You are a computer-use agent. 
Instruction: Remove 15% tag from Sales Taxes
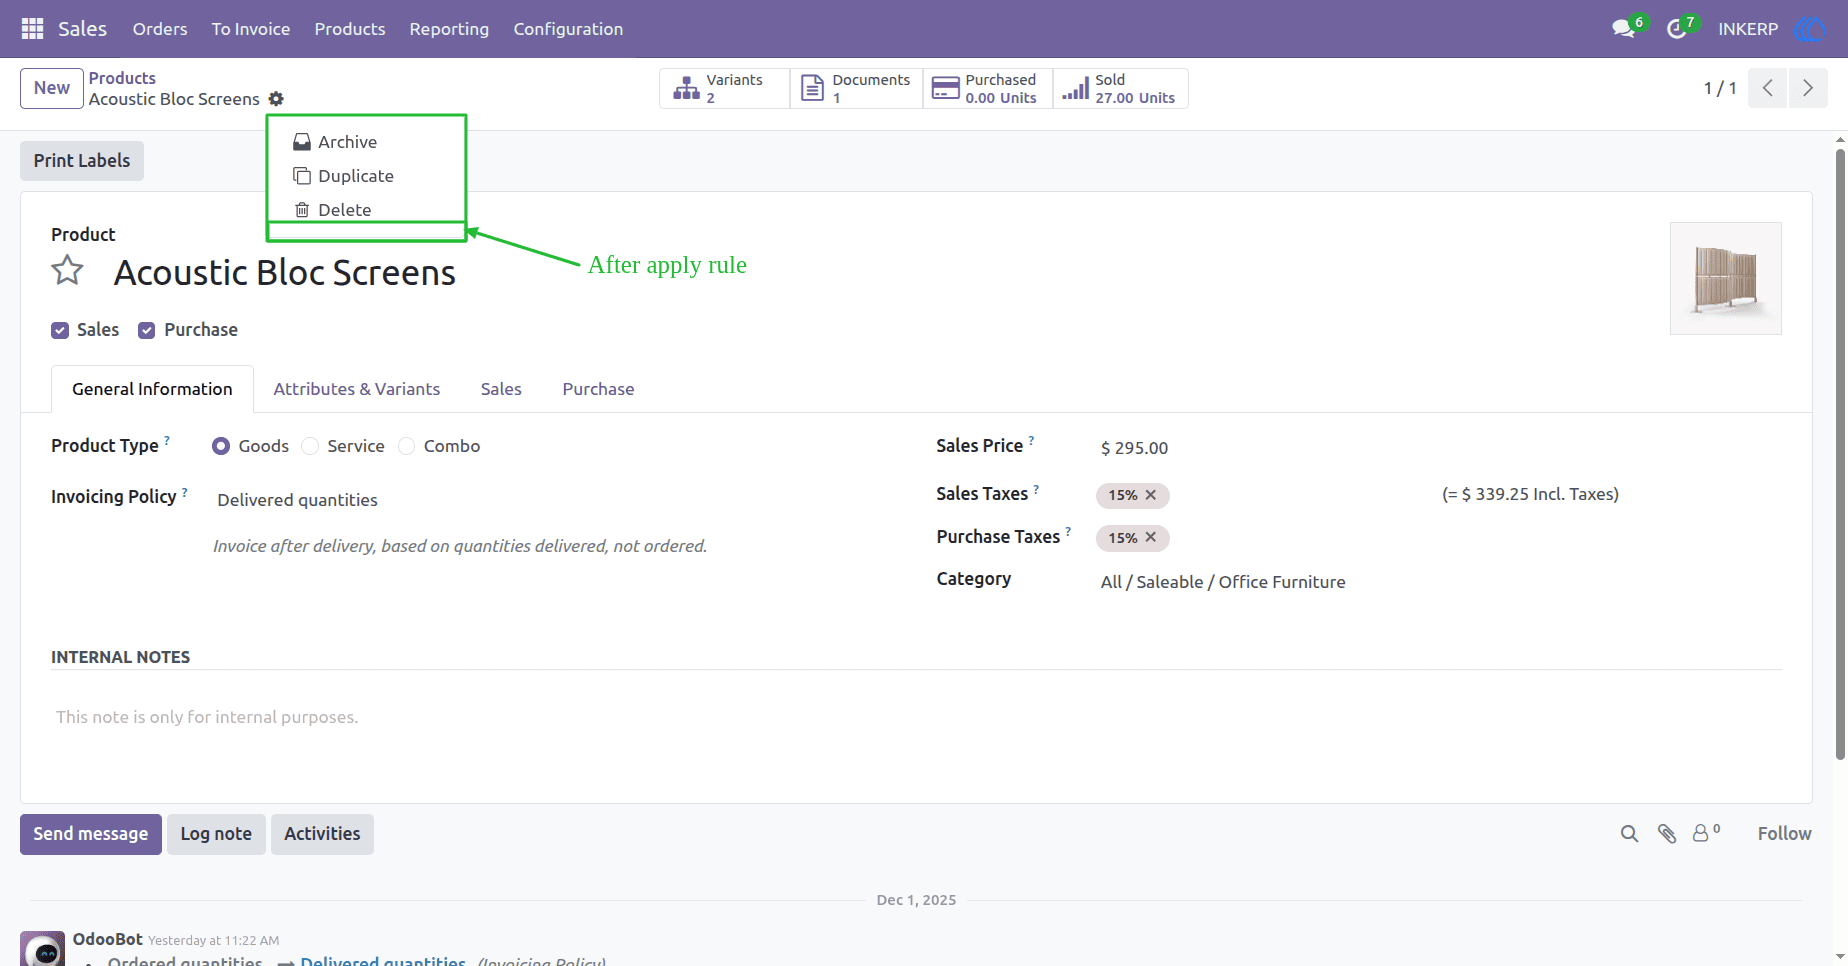(1151, 495)
